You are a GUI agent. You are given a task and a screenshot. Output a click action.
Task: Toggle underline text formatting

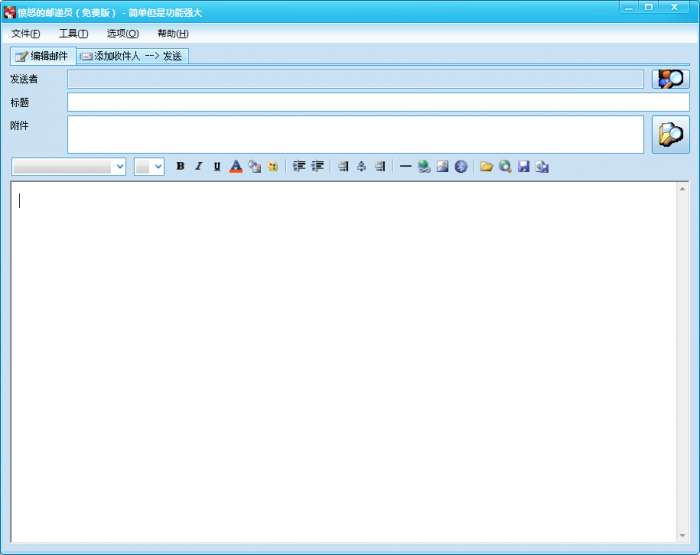[x=217, y=167]
